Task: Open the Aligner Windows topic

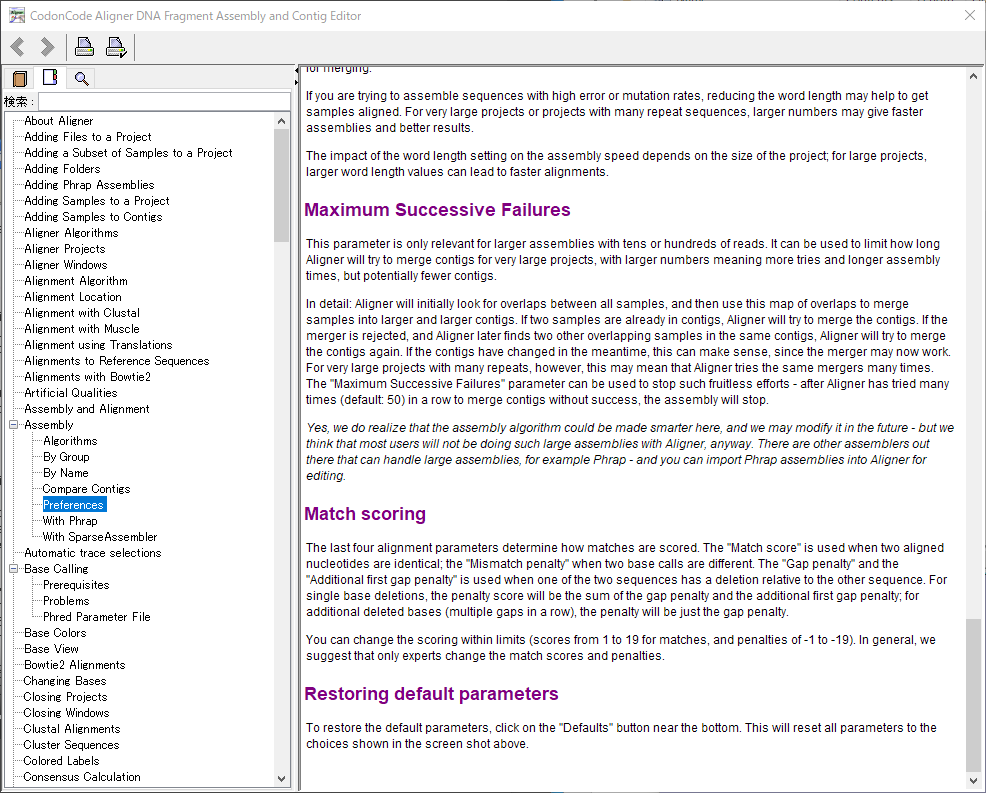Action: (65, 265)
